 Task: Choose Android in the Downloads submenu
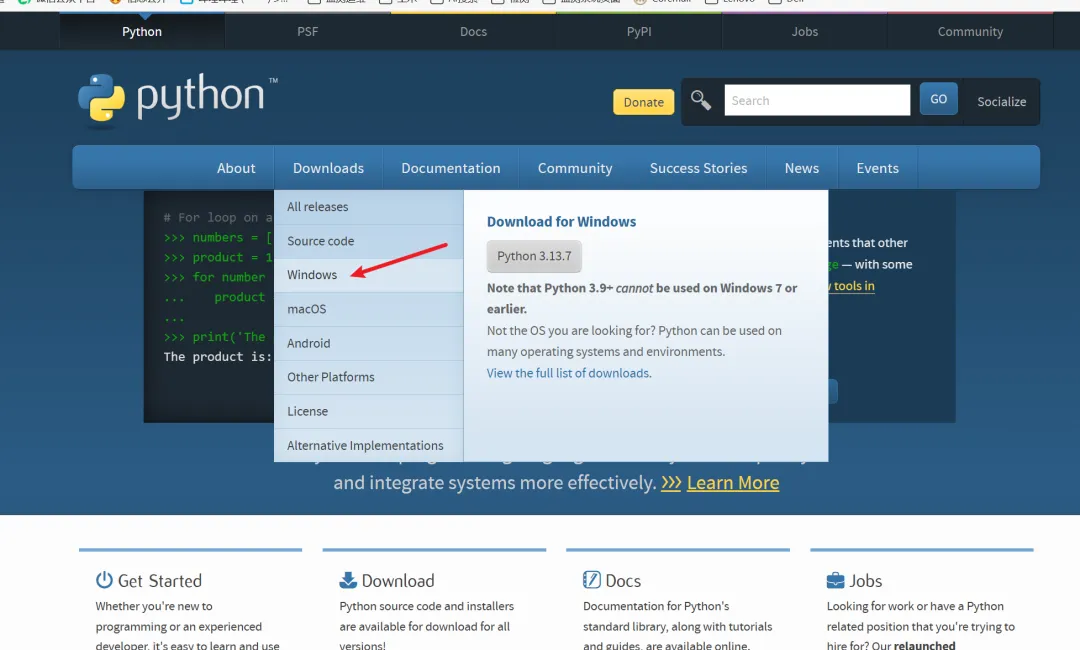368,343
